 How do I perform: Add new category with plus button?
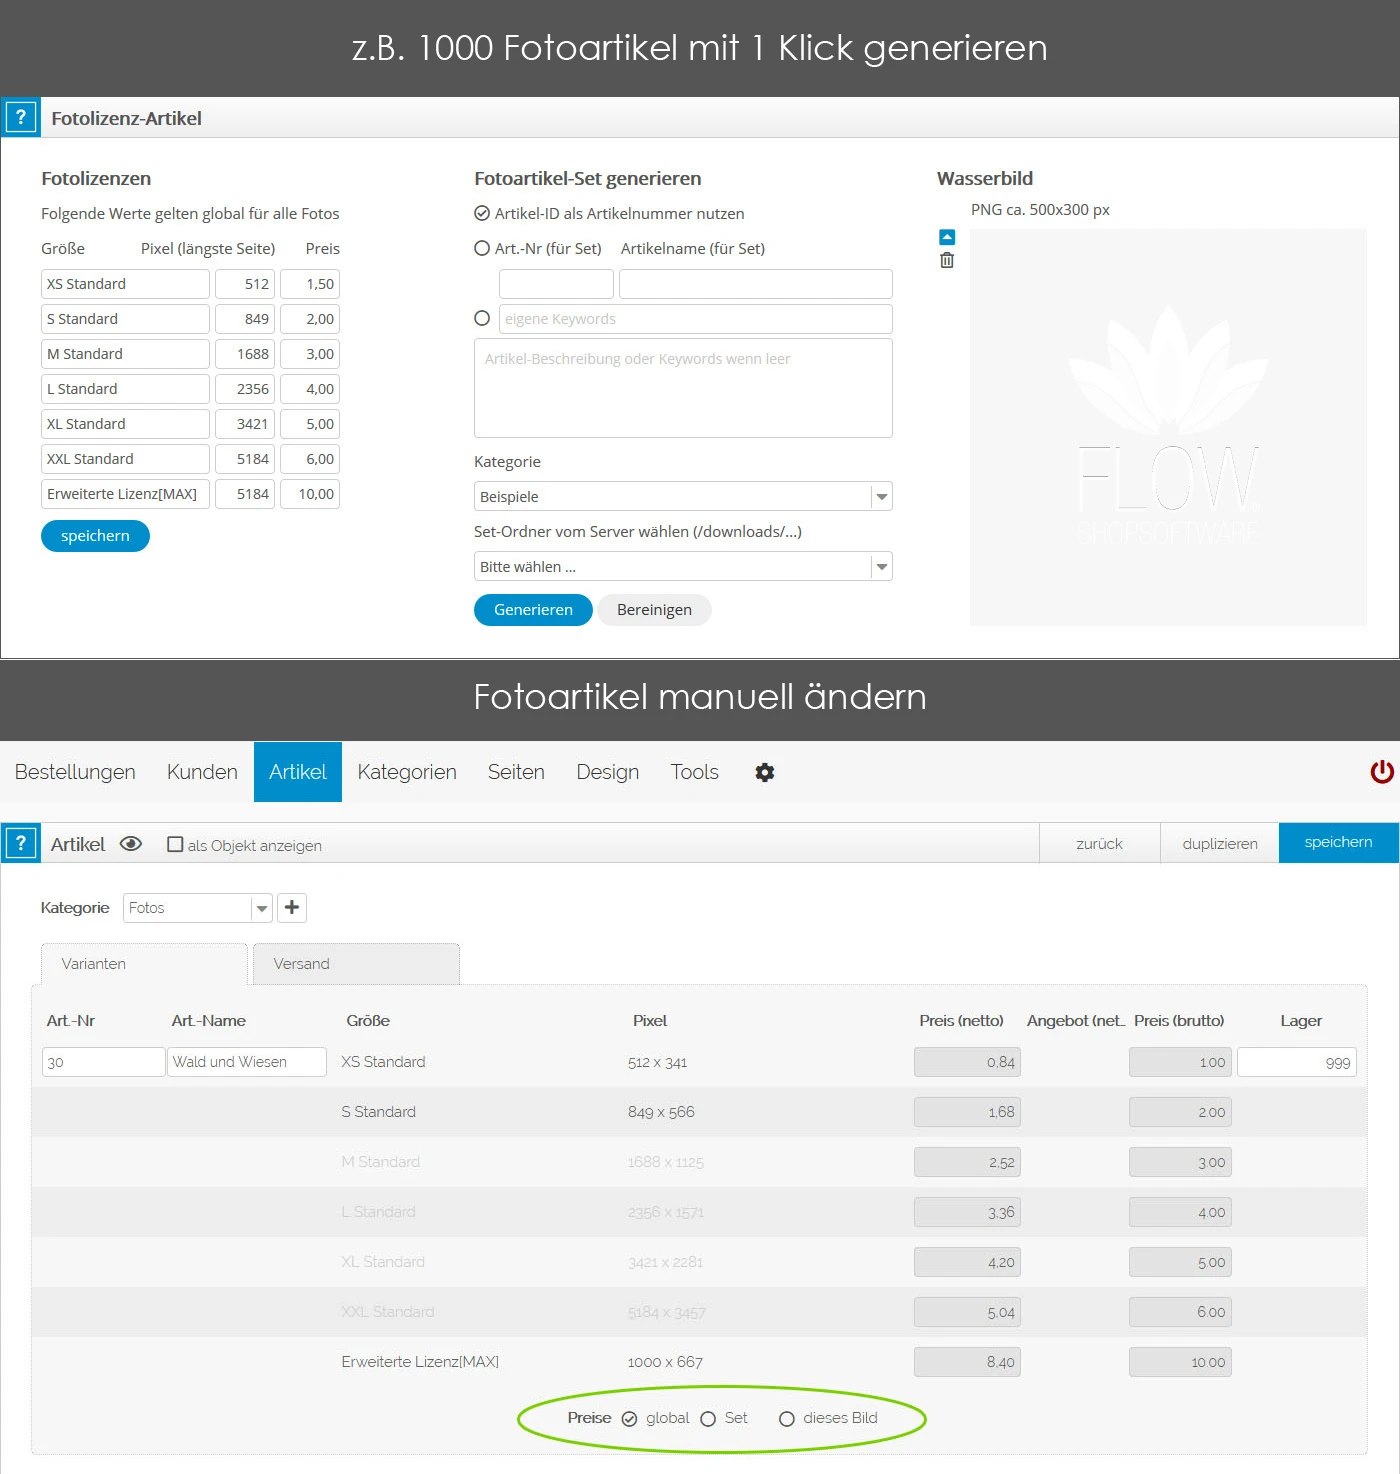[292, 907]
